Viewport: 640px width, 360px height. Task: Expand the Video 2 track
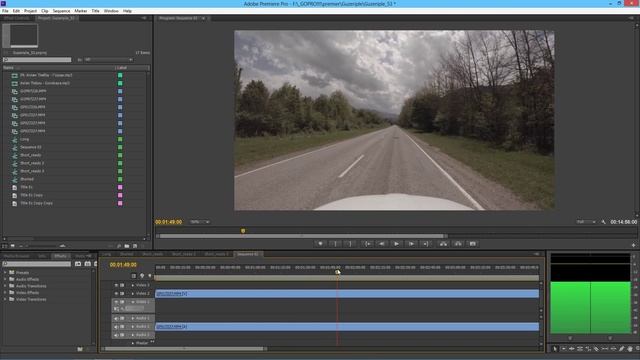133,293
